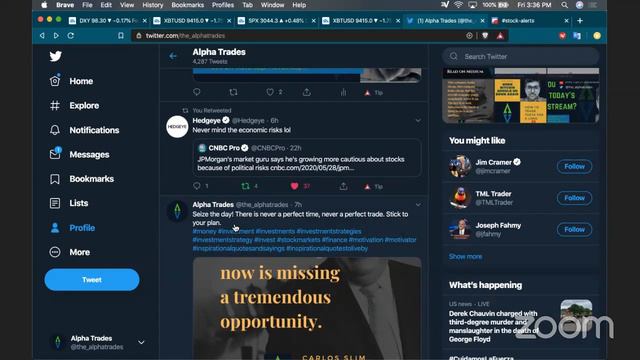Click the browser back button
The image size is (640, 360).
[42, 36]
